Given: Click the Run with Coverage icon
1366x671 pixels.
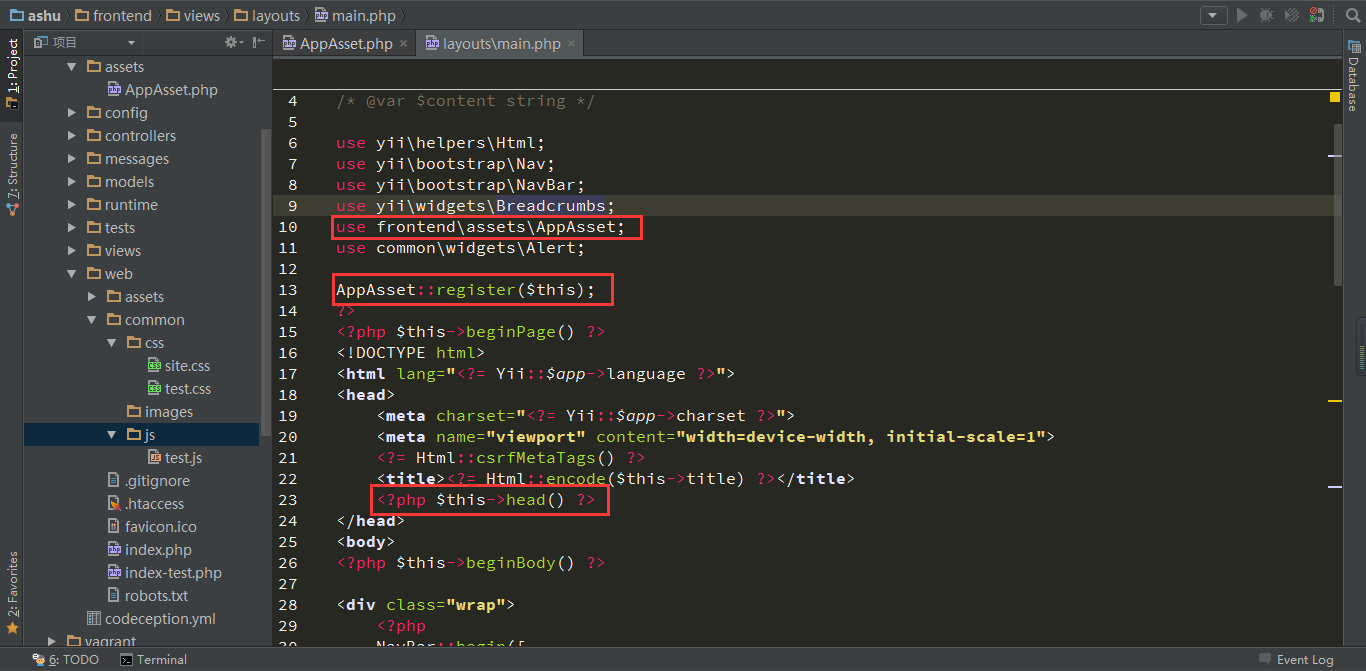Looking at the screenshot, I should pos(1292,15).
